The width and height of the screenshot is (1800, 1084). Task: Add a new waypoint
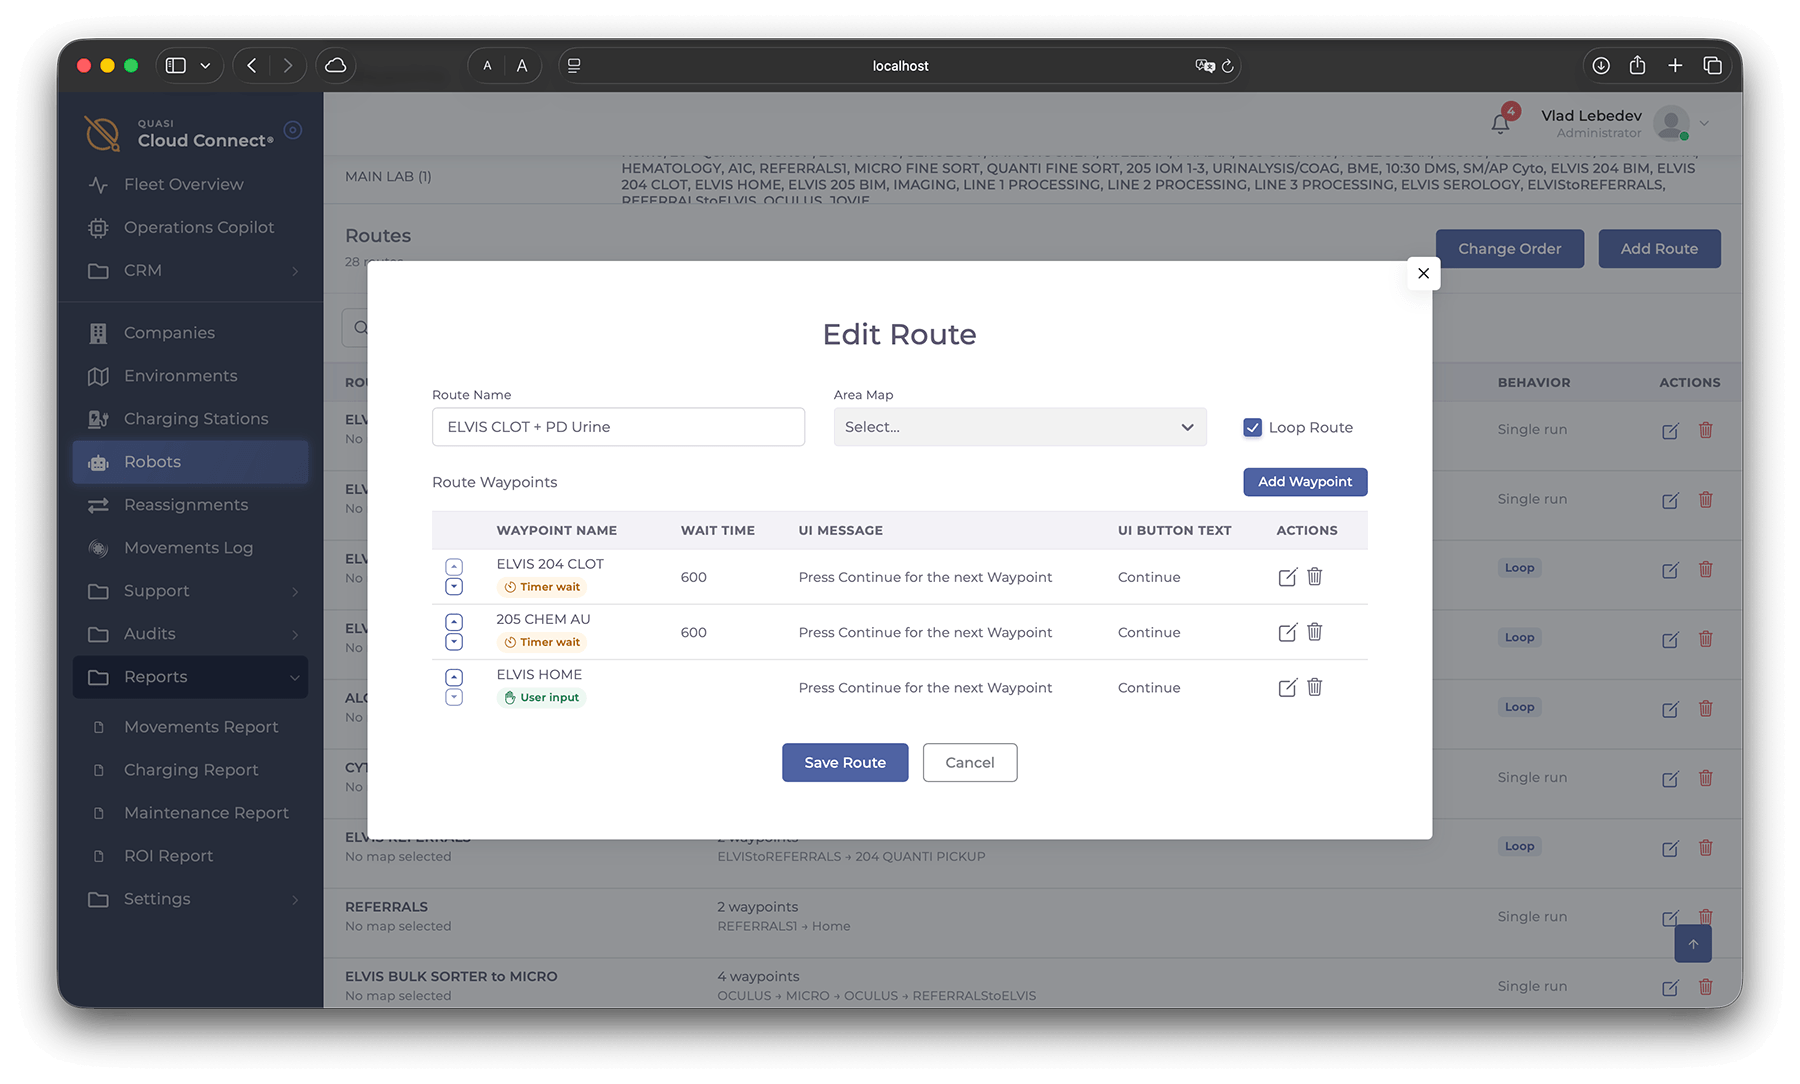tap(1305, 482)
